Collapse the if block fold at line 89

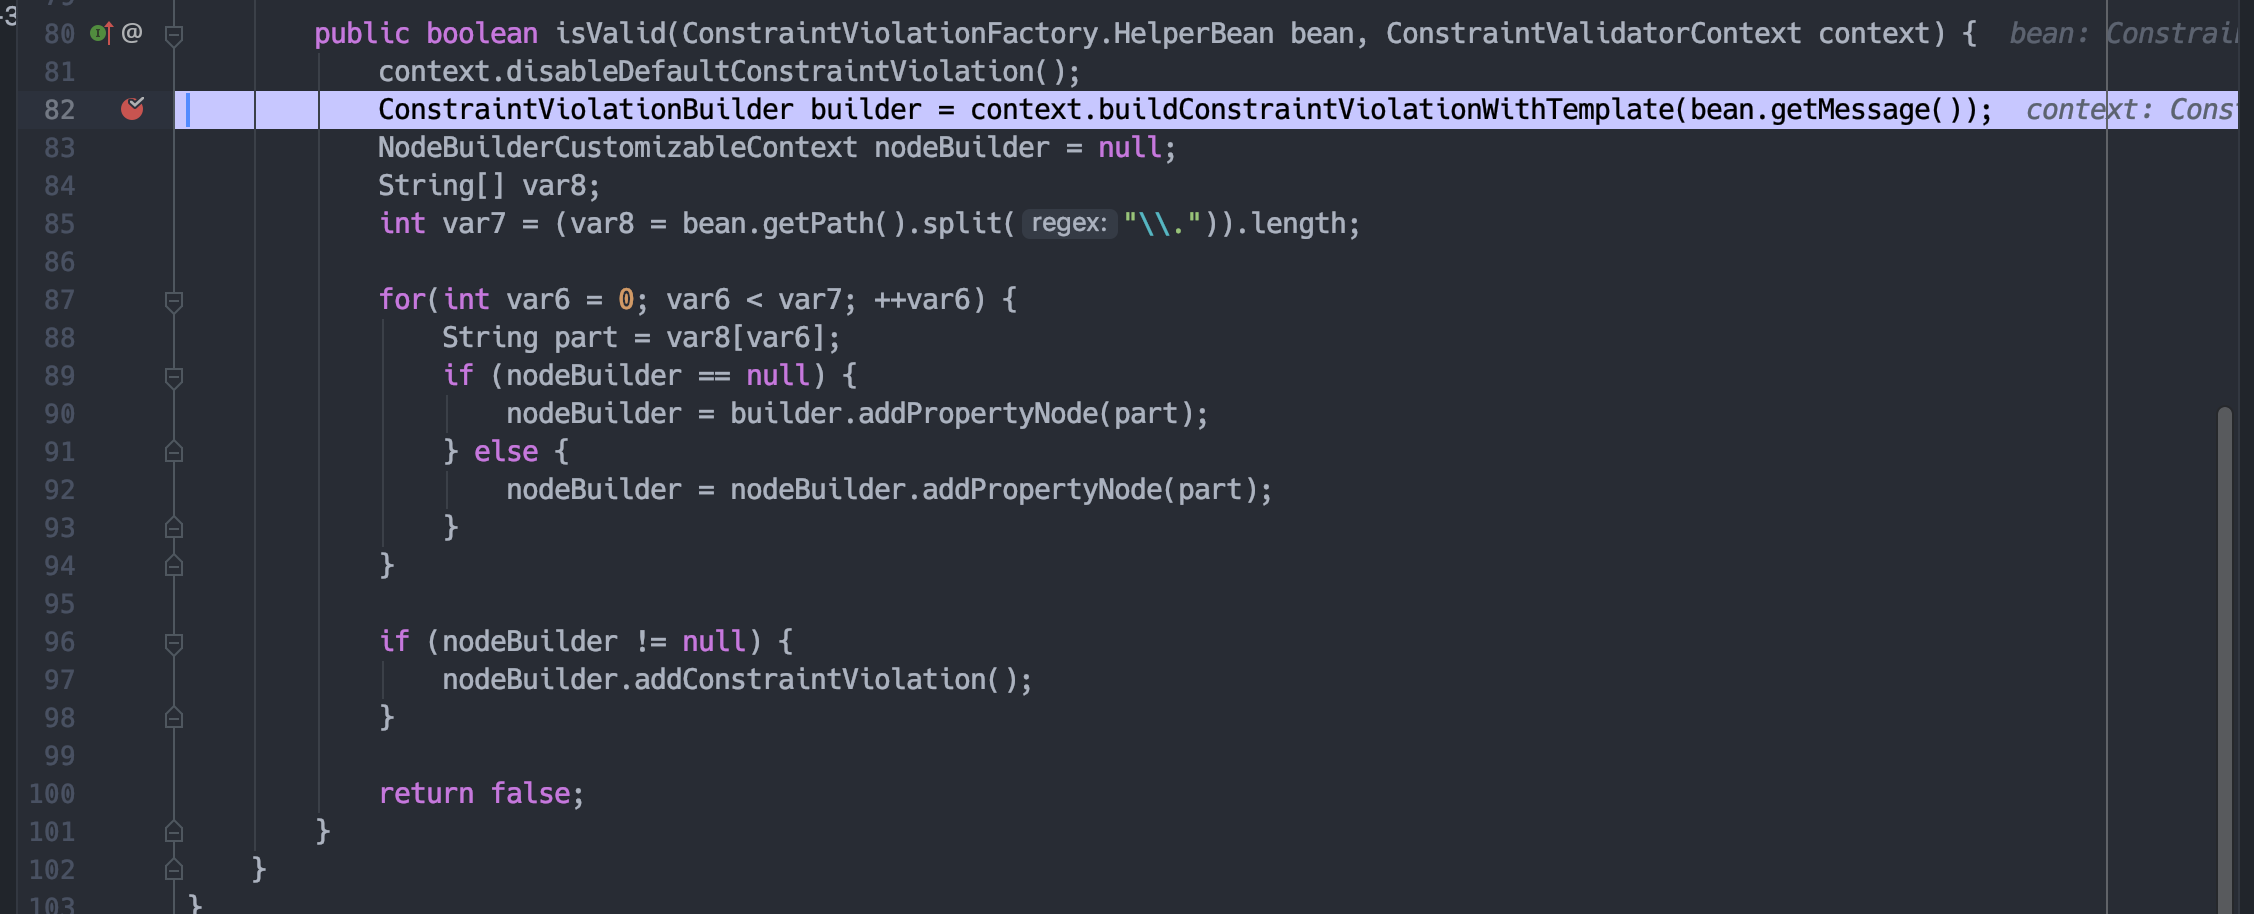[174, 378]
